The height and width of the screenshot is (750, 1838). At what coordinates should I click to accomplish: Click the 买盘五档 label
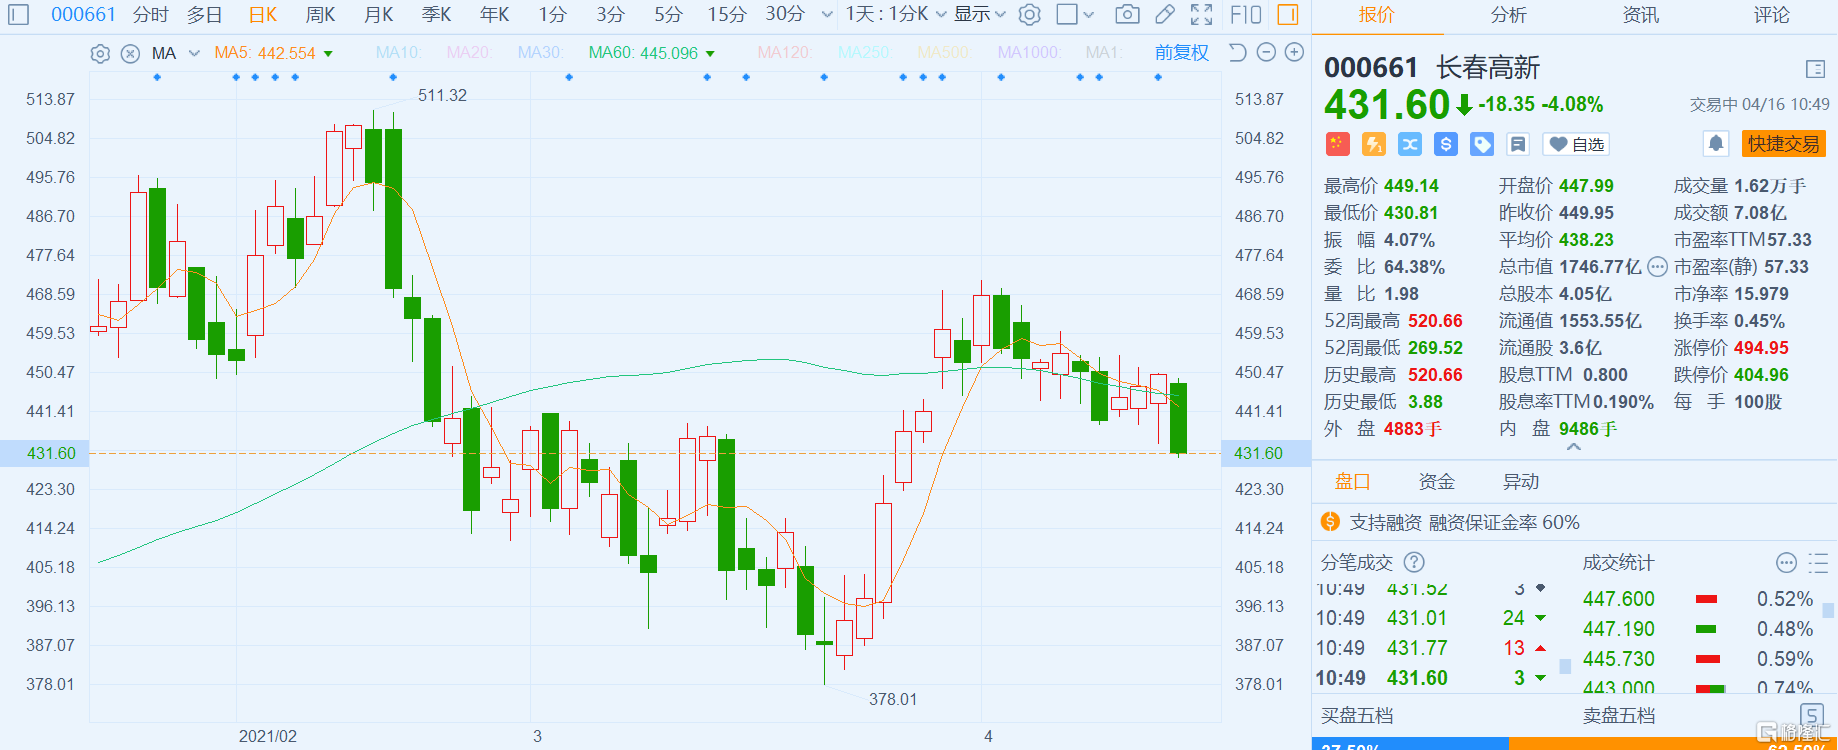coord(1357,716)
